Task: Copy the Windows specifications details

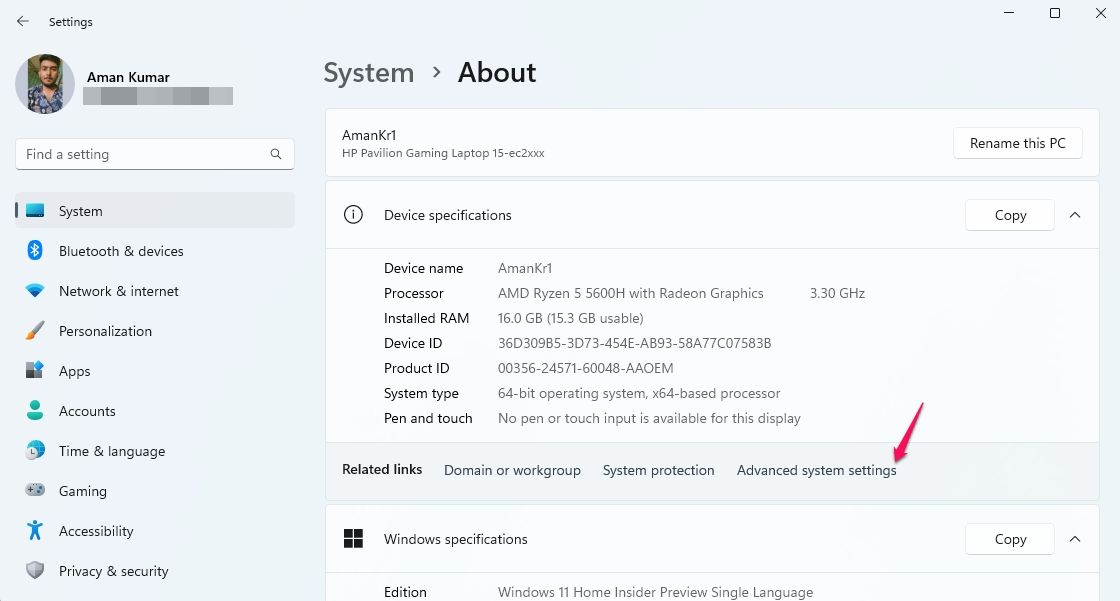Action: point(1010,539)
